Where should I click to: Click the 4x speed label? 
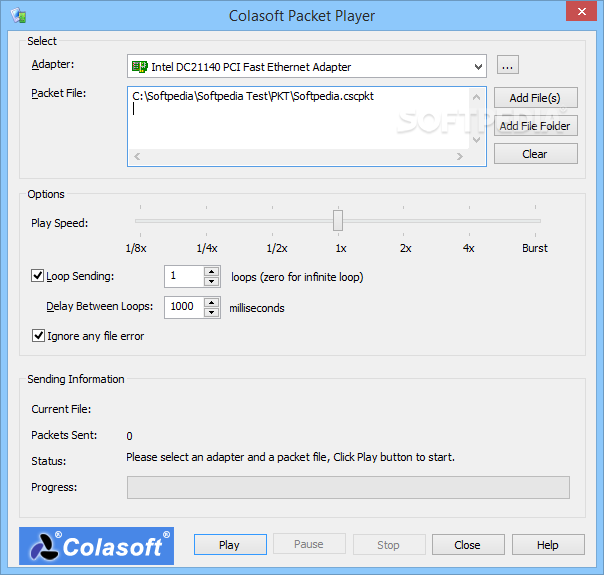[x=469, y=248]
